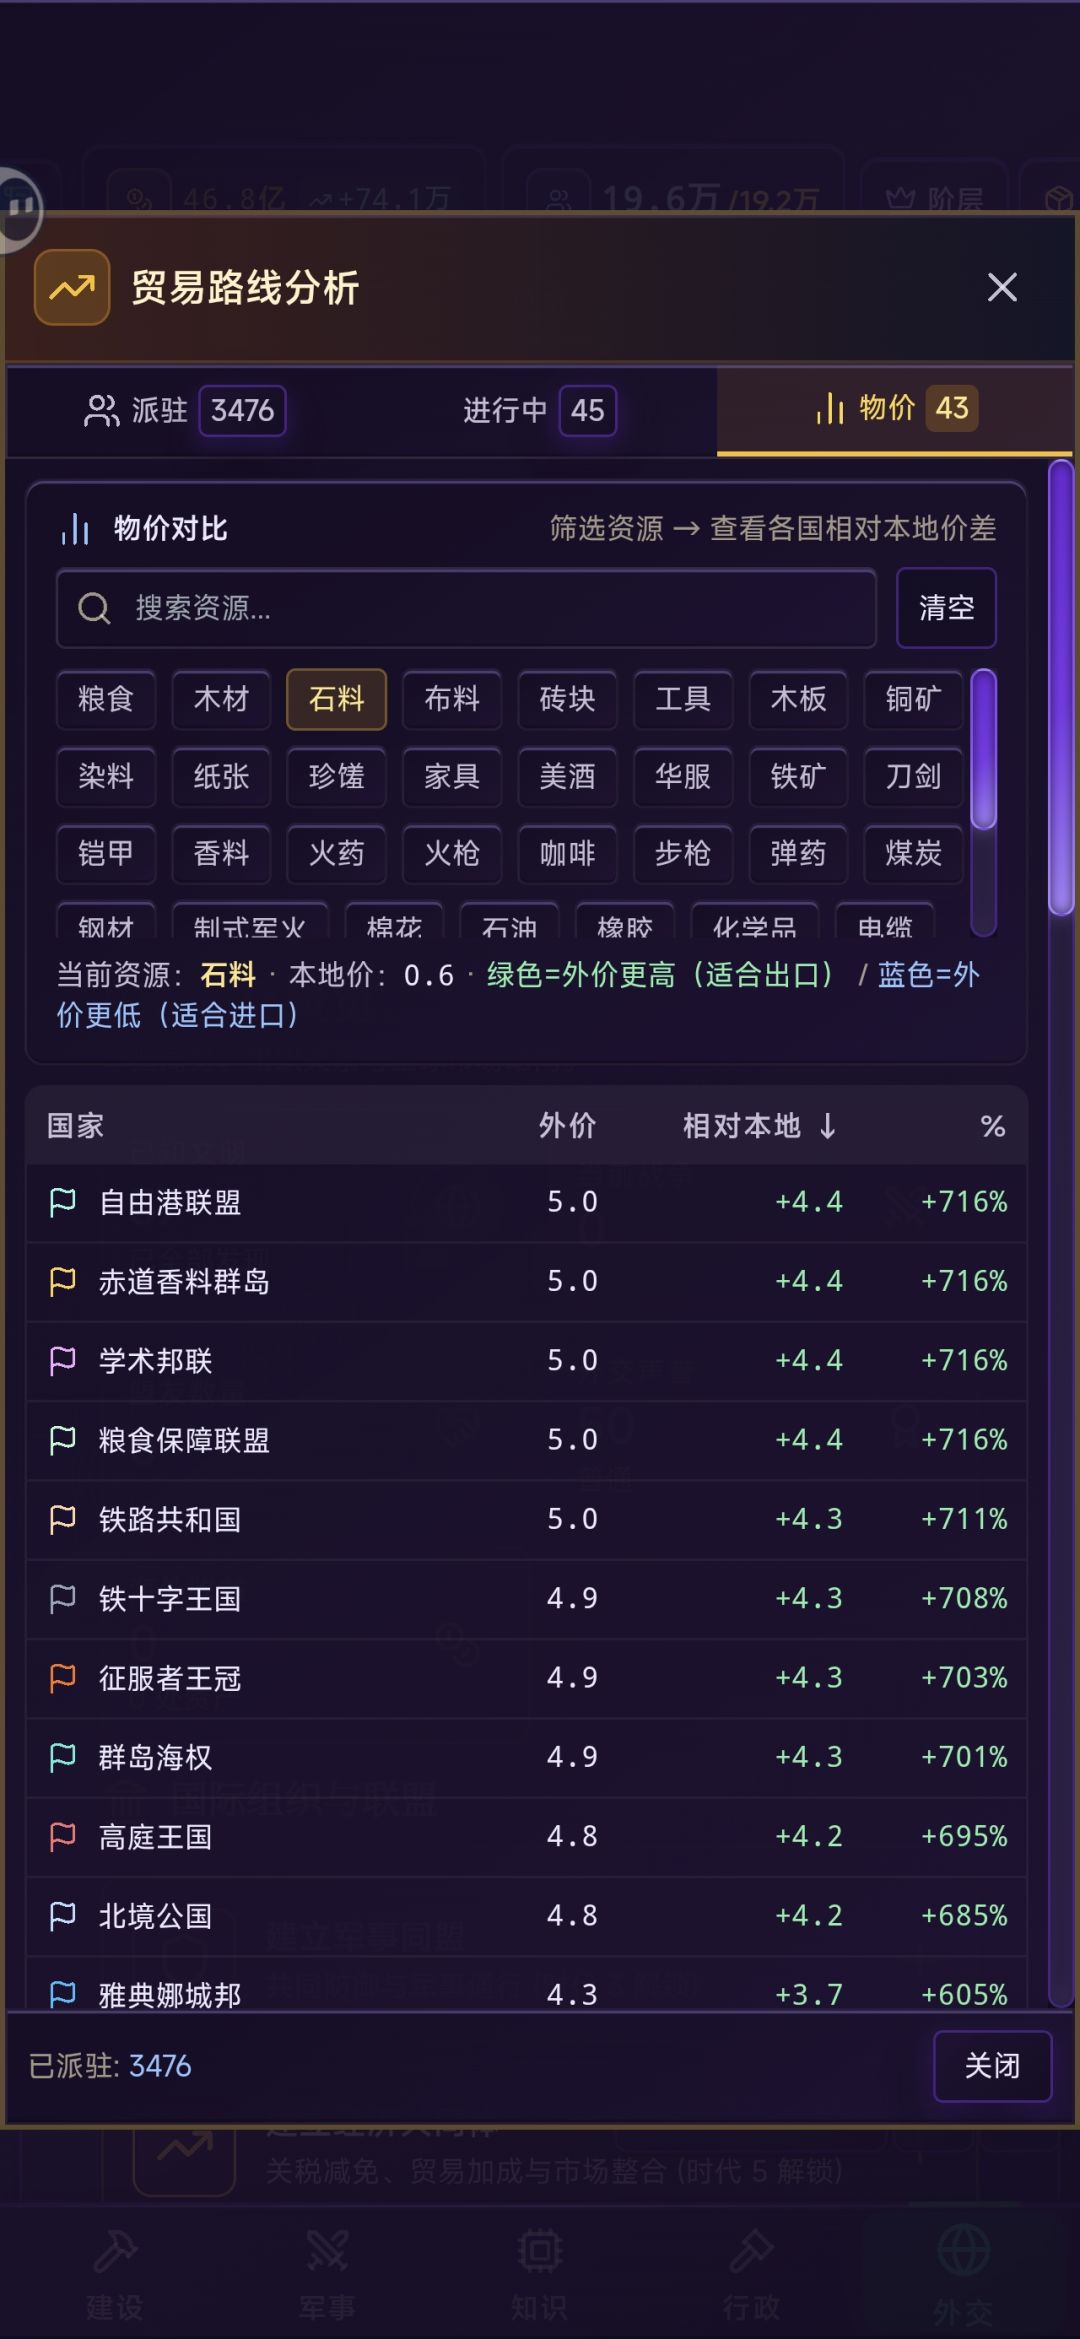Select the +711% value for 铁路共和国

click(964, 1519)
